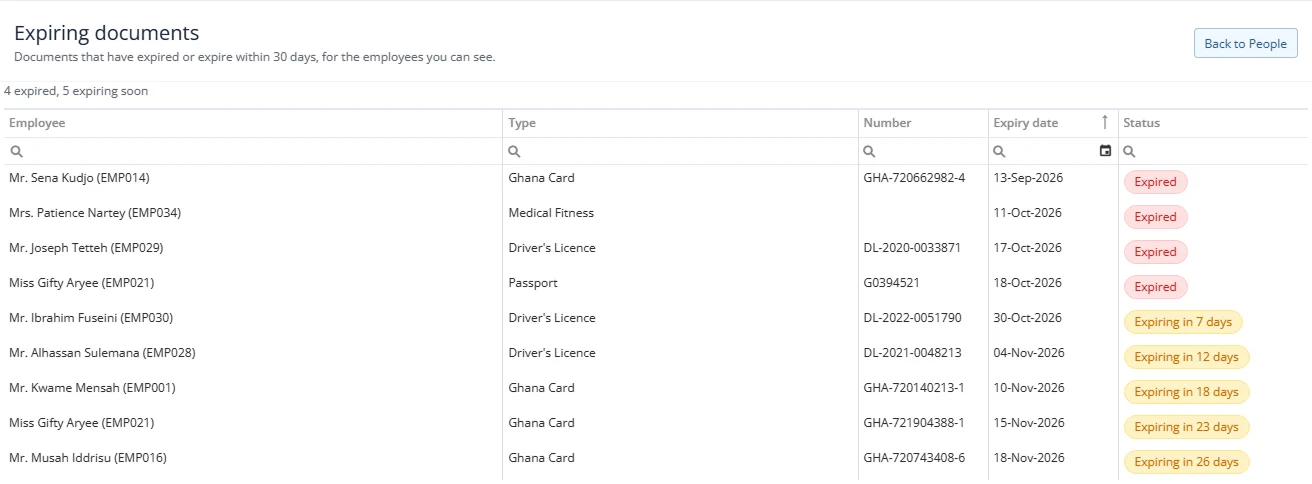This screenshot has width=1312, height=484.
Task: Click number GHA-720140213-1
Action: 914,388
